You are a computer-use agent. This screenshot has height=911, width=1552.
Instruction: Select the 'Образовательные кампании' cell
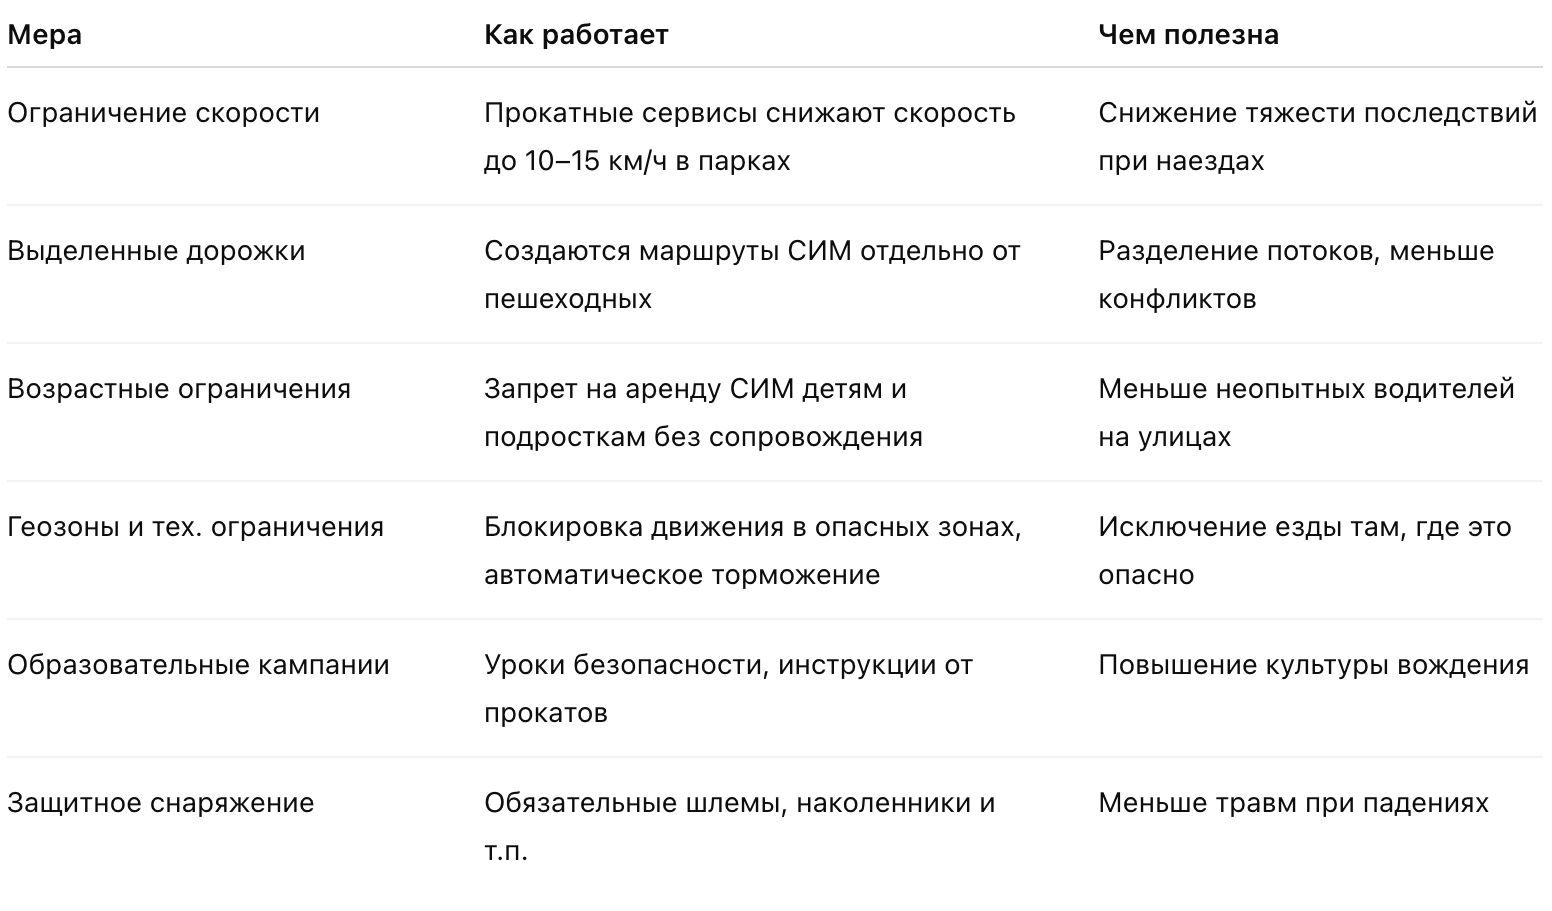click(199, 665)
